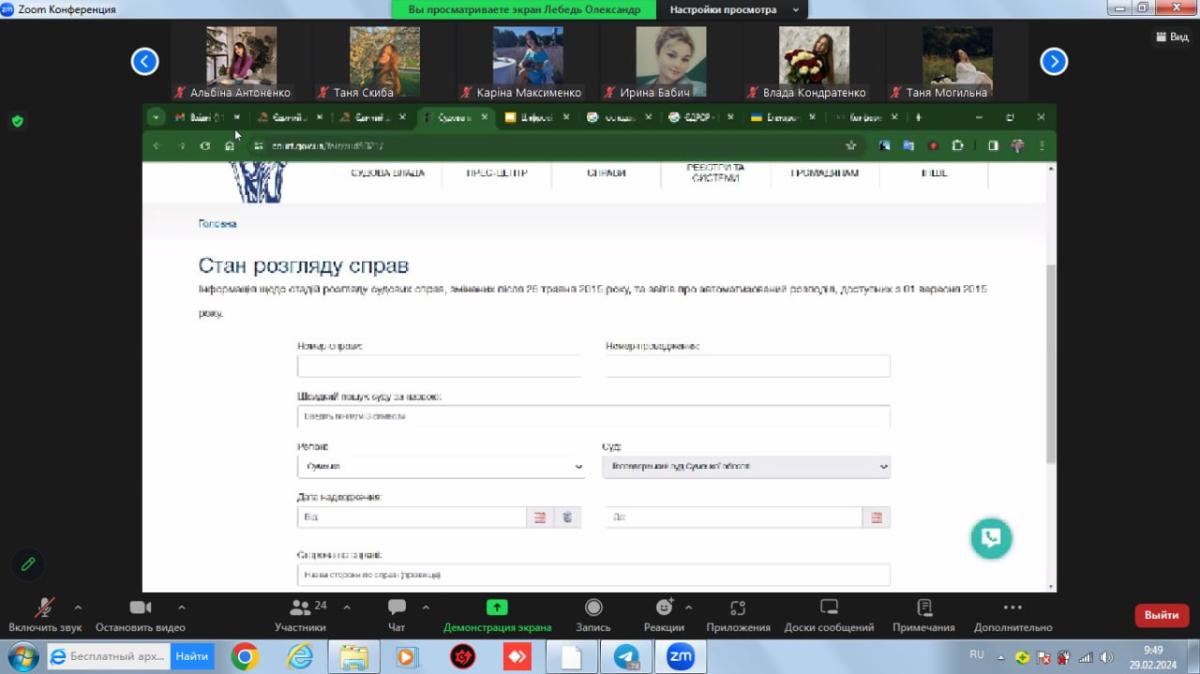Open the Реакции reactions menu
The width and height of the screenshot is (1200, 674).
(x=664, y=614)
